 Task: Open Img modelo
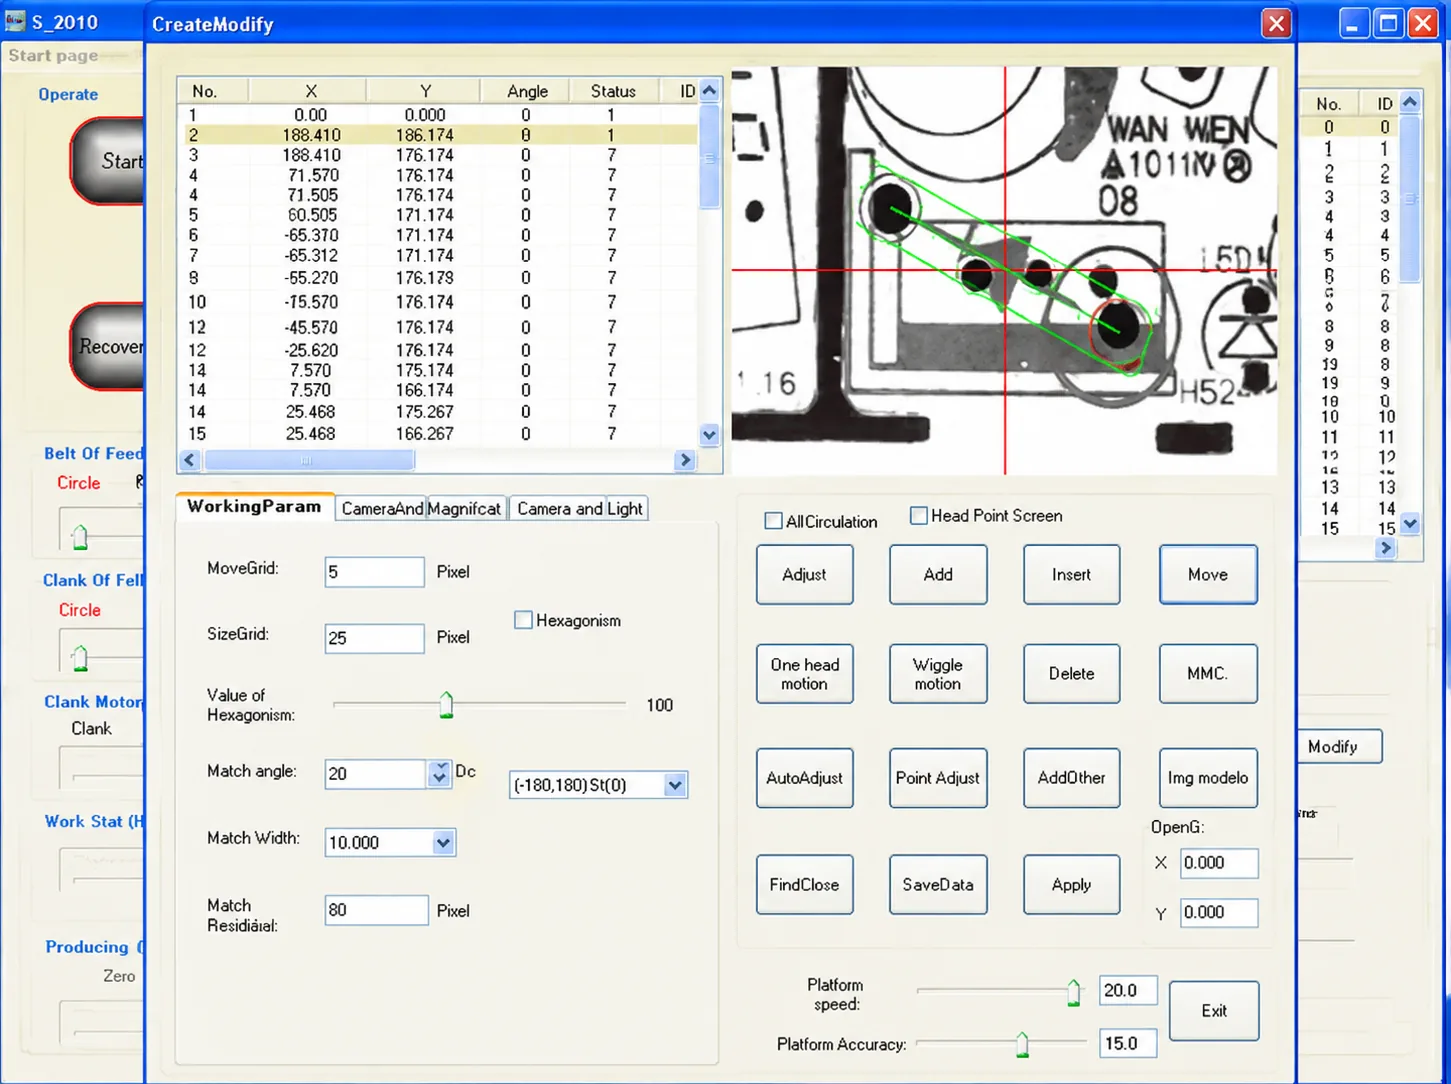click(x=1208, y=778)
